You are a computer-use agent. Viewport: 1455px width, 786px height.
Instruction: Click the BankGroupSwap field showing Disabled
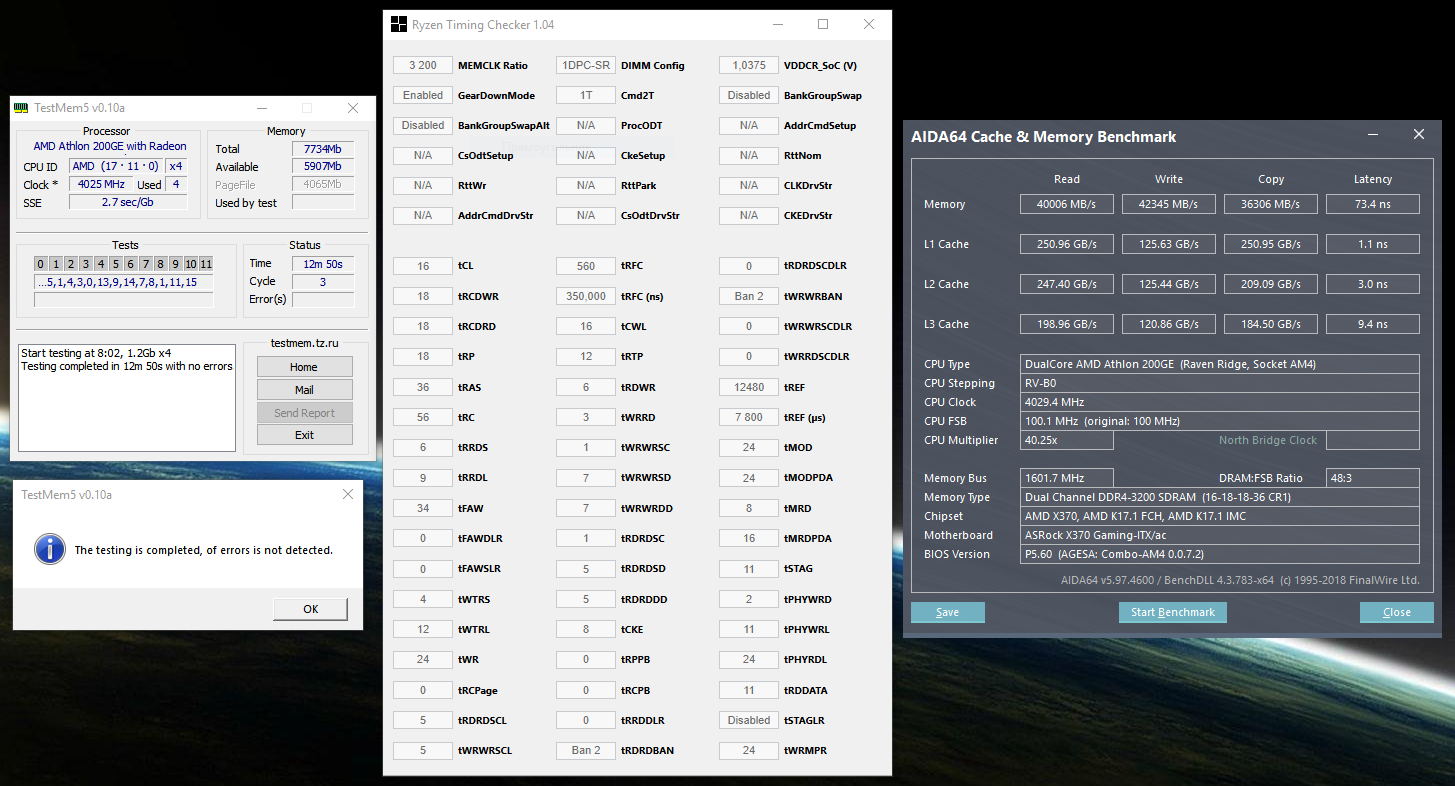pyautogui.click(x=749, y=95)
